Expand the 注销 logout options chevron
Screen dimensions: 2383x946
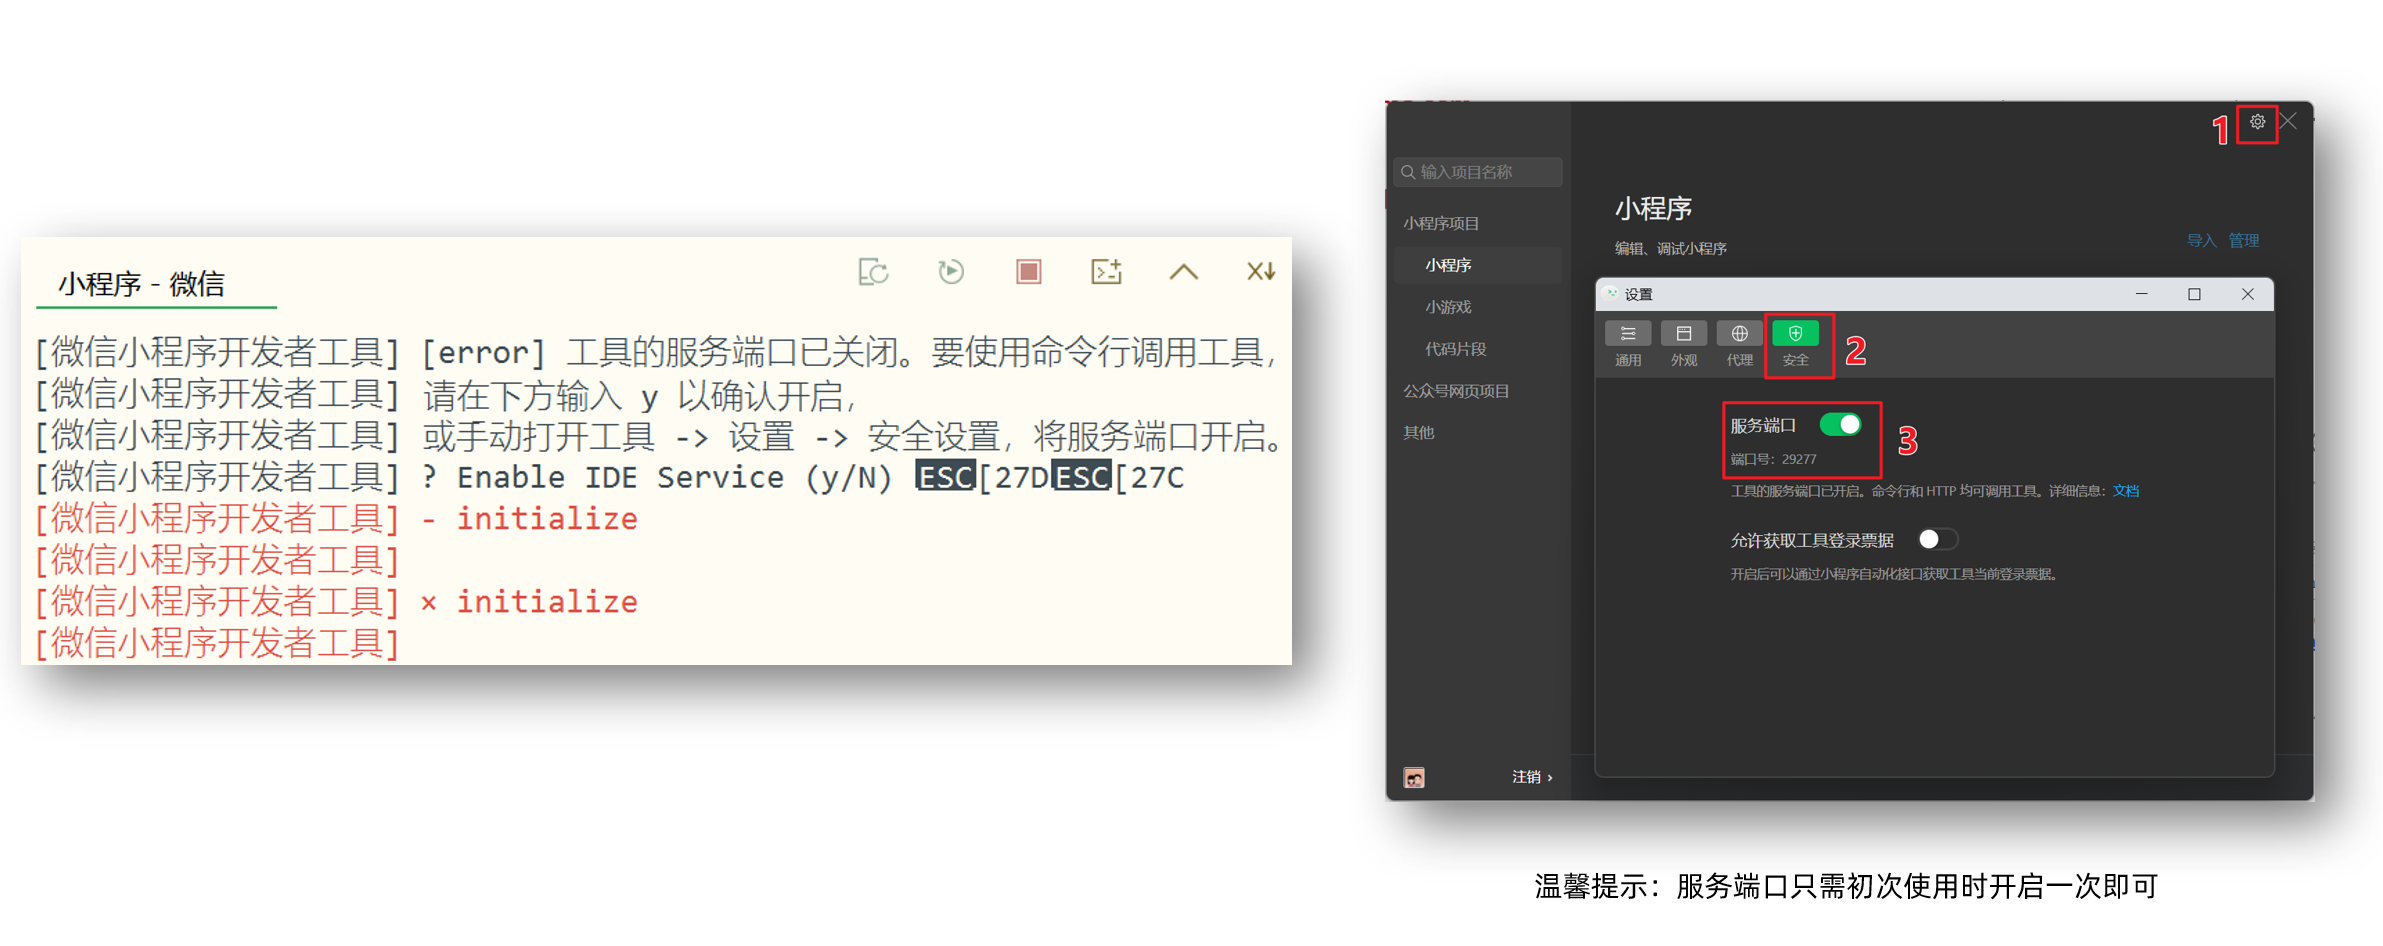click(1548, 777)
